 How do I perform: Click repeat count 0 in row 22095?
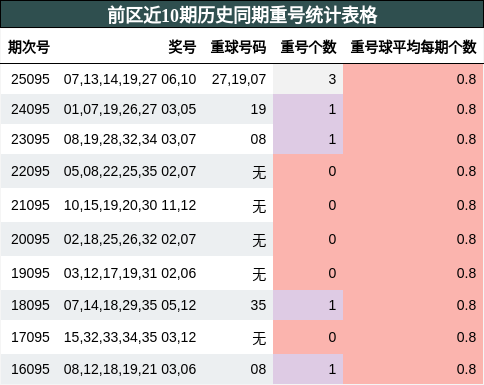(332, 171)
